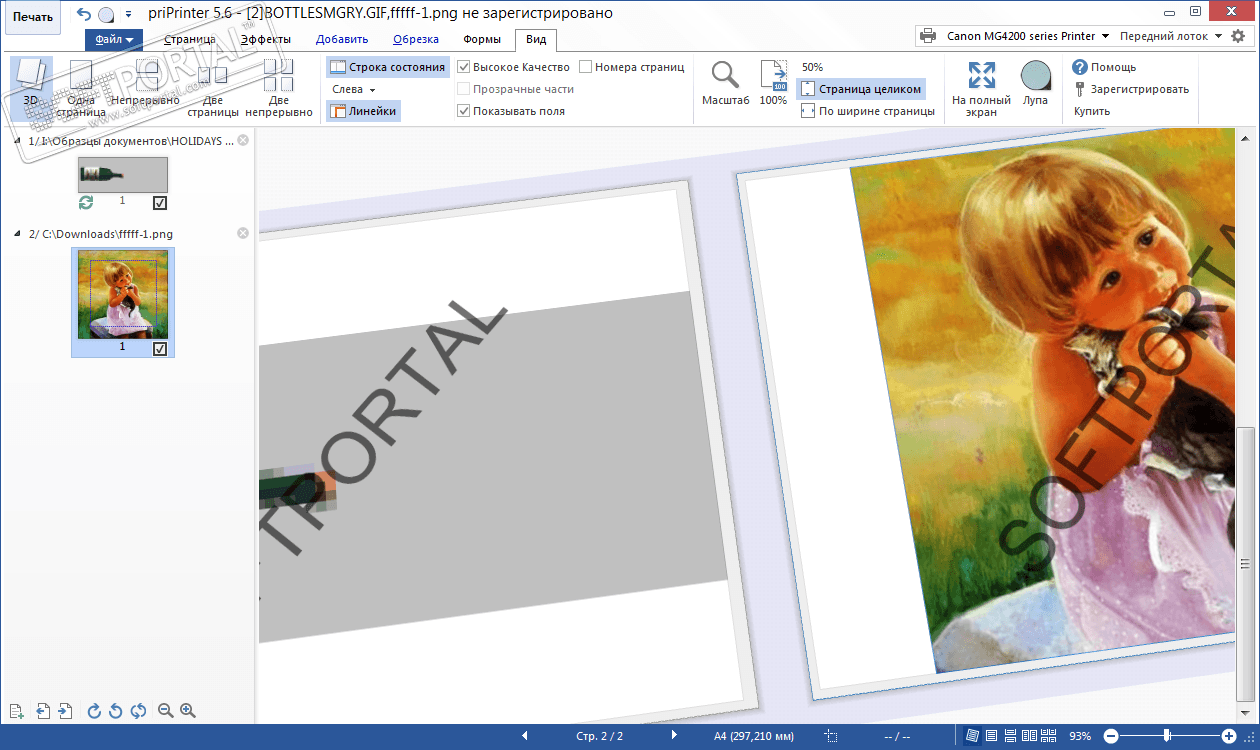
Task: Decrease zoom with minus button
Action: click(1110, 736)
